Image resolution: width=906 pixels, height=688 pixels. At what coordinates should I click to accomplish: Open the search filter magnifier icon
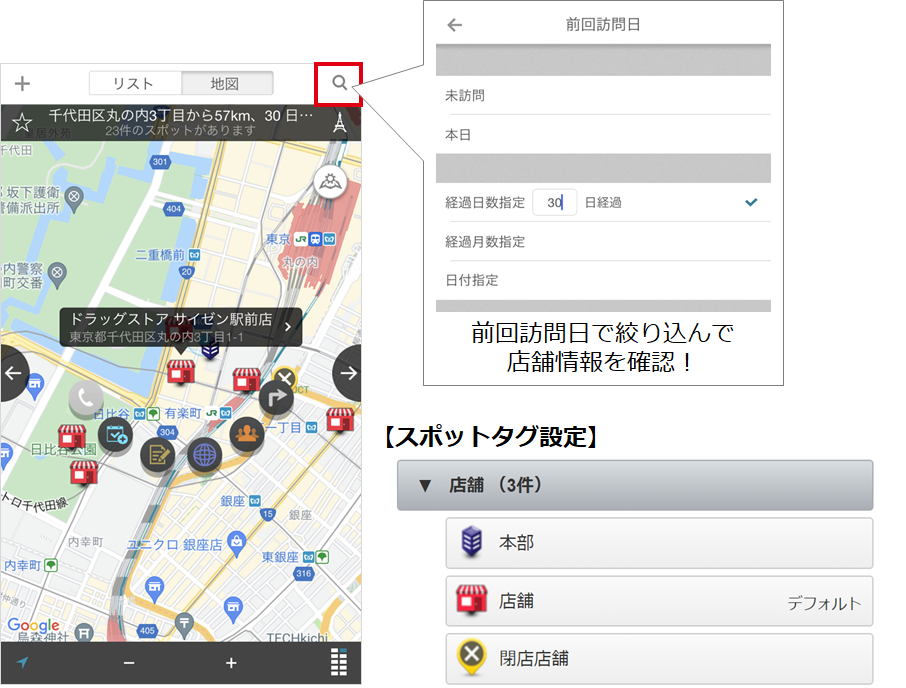(339, 83)
